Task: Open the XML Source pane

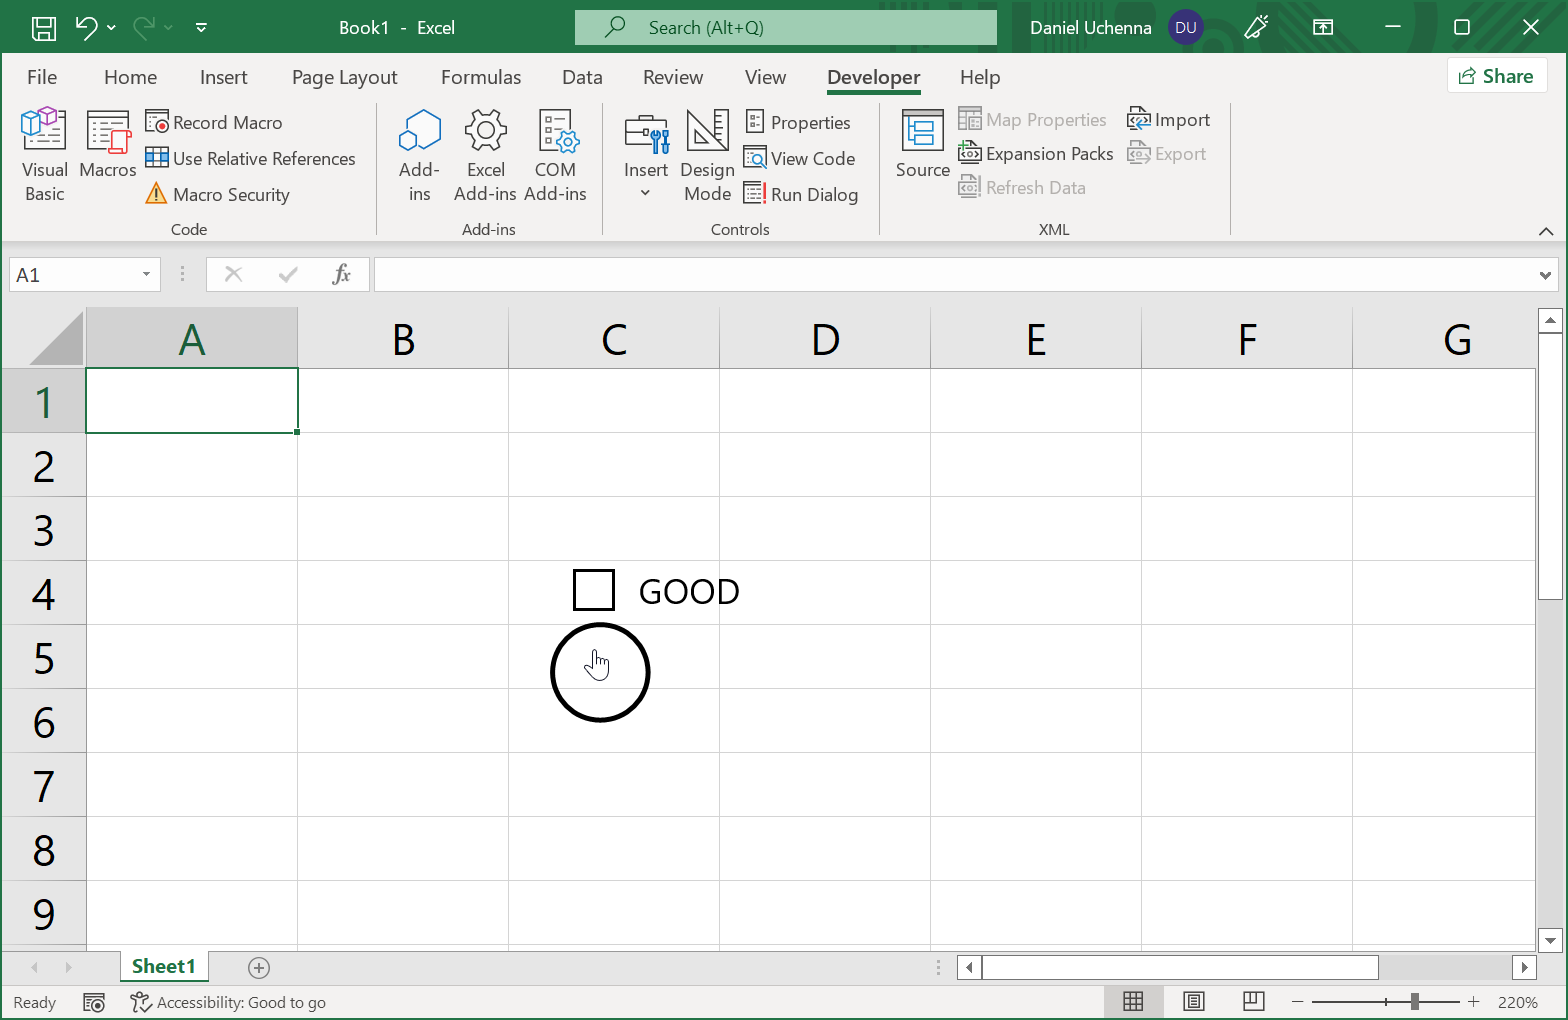Action: (923, 146)
